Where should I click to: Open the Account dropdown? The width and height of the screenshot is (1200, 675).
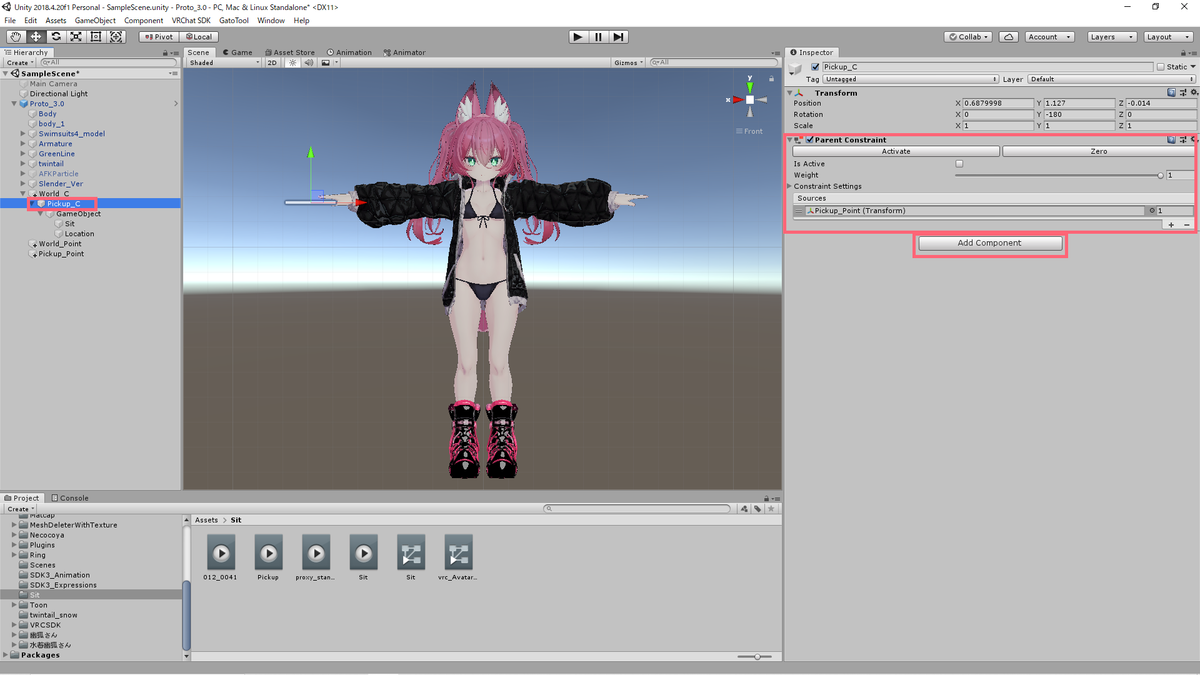1049,37
